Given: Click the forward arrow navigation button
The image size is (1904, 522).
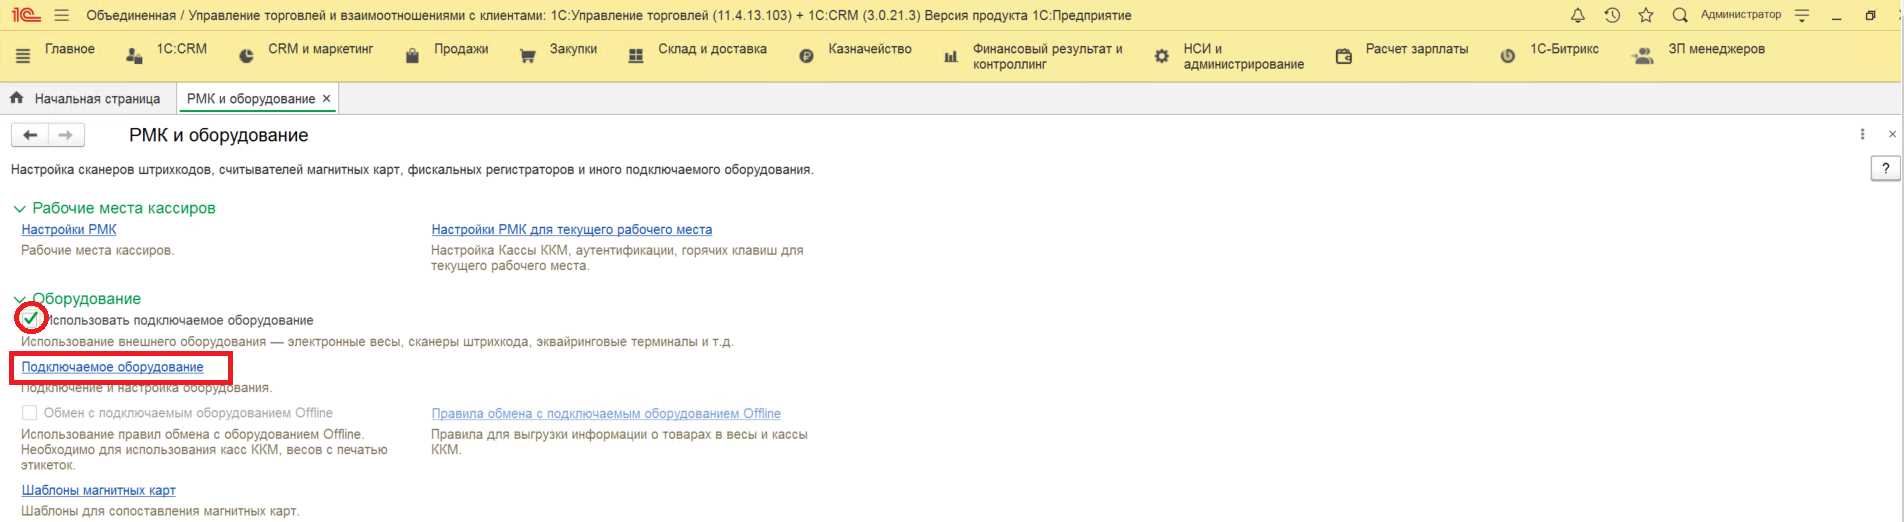Looking at the screenshot, I should click(x=66, y=135).
